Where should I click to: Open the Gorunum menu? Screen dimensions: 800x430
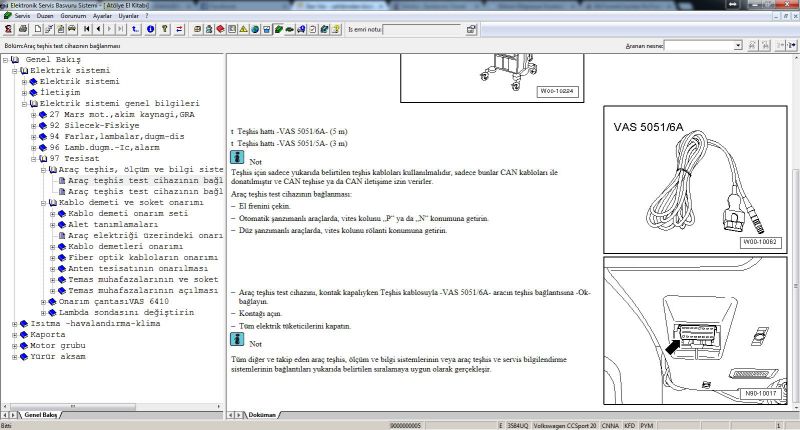pos(73,16)
